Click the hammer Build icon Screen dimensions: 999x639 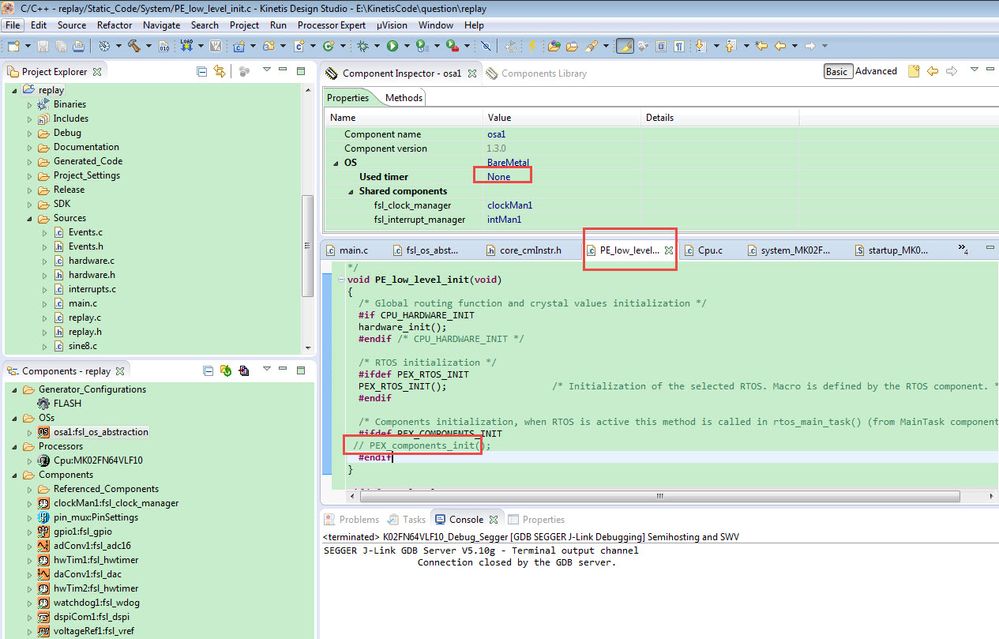pos(134,46)
